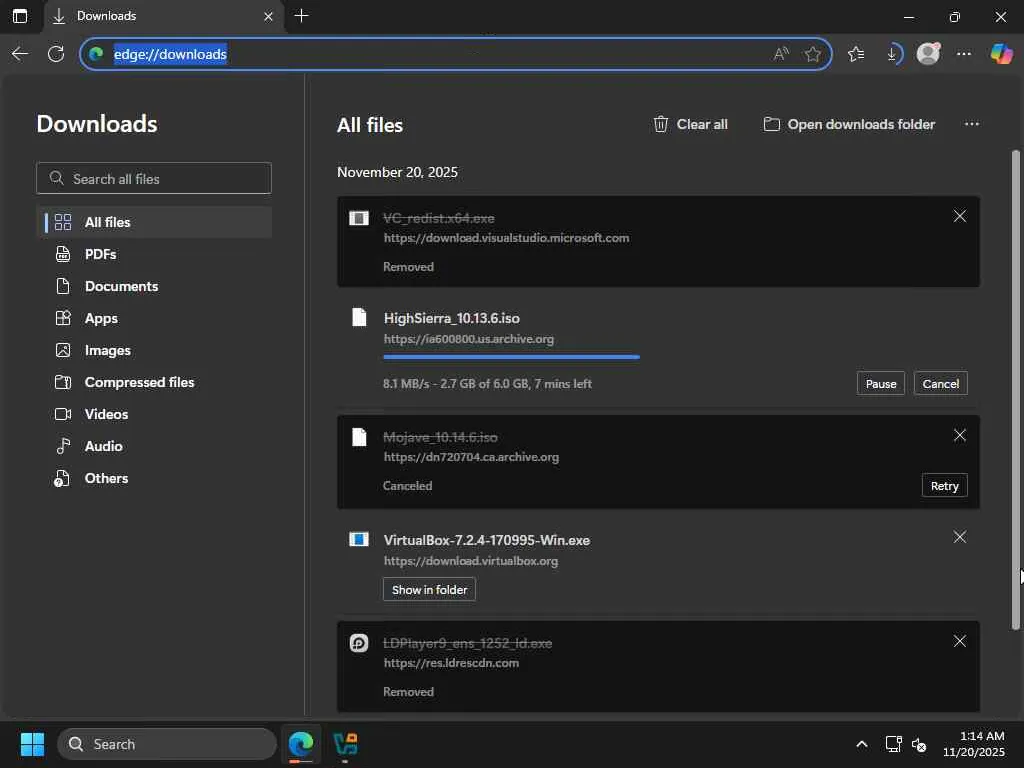Screen dimensions: 1024x768
Task: Refresh the downloads page
Action: (x=56, y=54)
